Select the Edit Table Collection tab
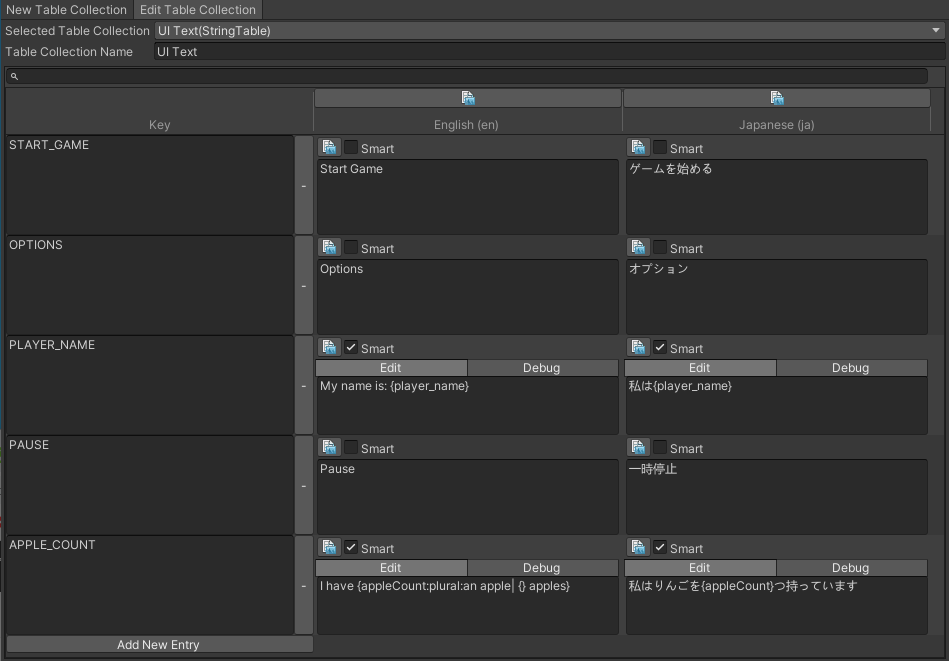Screen dimensions: 949x661 197,10
